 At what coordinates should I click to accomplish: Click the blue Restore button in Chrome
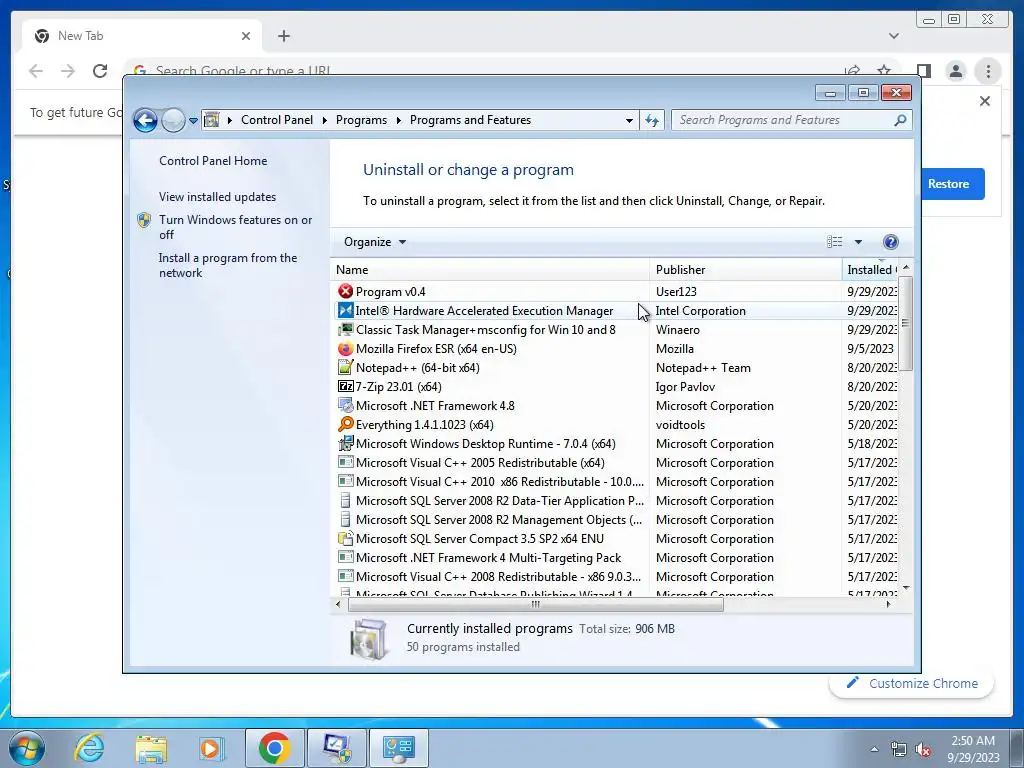(953, 184)
